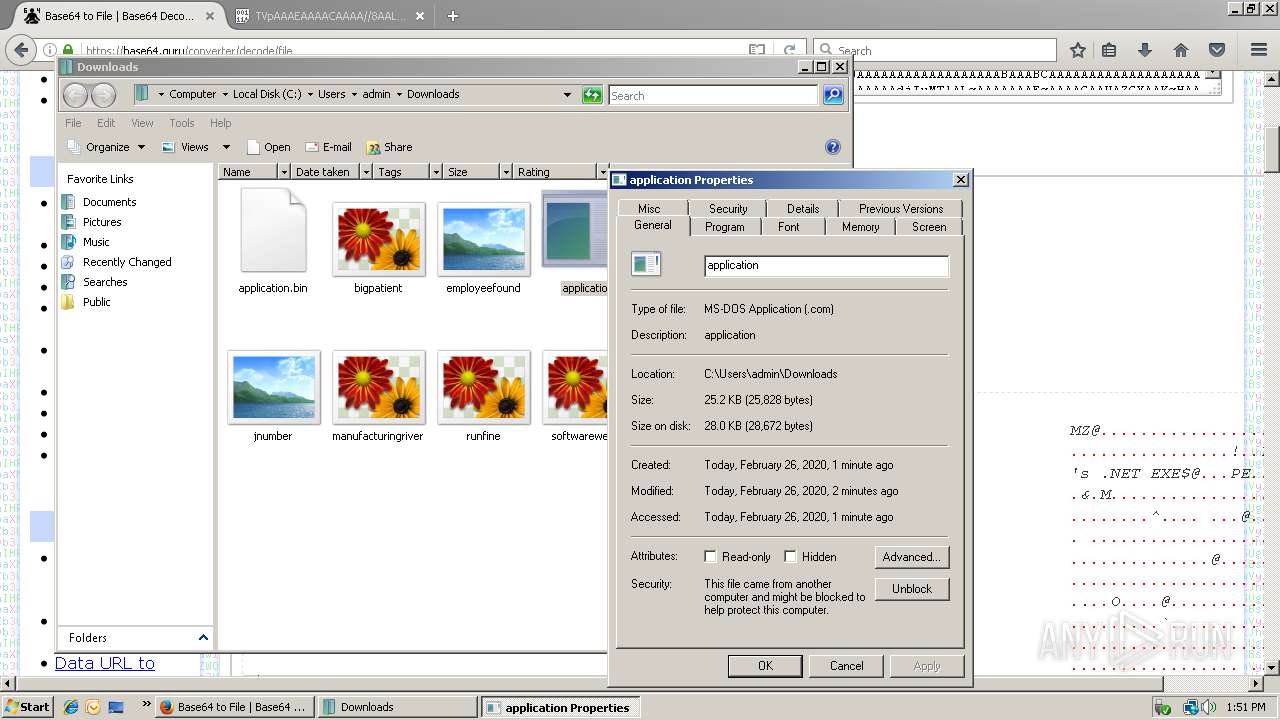This screenshot has width=1280, height=720.
Task: Switch to the Misc tab
Action: click(649, 208)
